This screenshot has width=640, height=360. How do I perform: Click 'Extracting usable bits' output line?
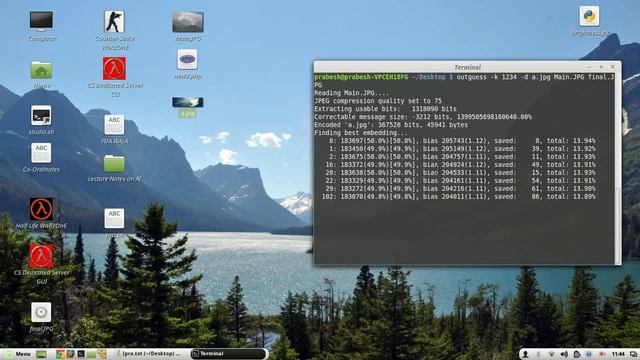point(385,109)
